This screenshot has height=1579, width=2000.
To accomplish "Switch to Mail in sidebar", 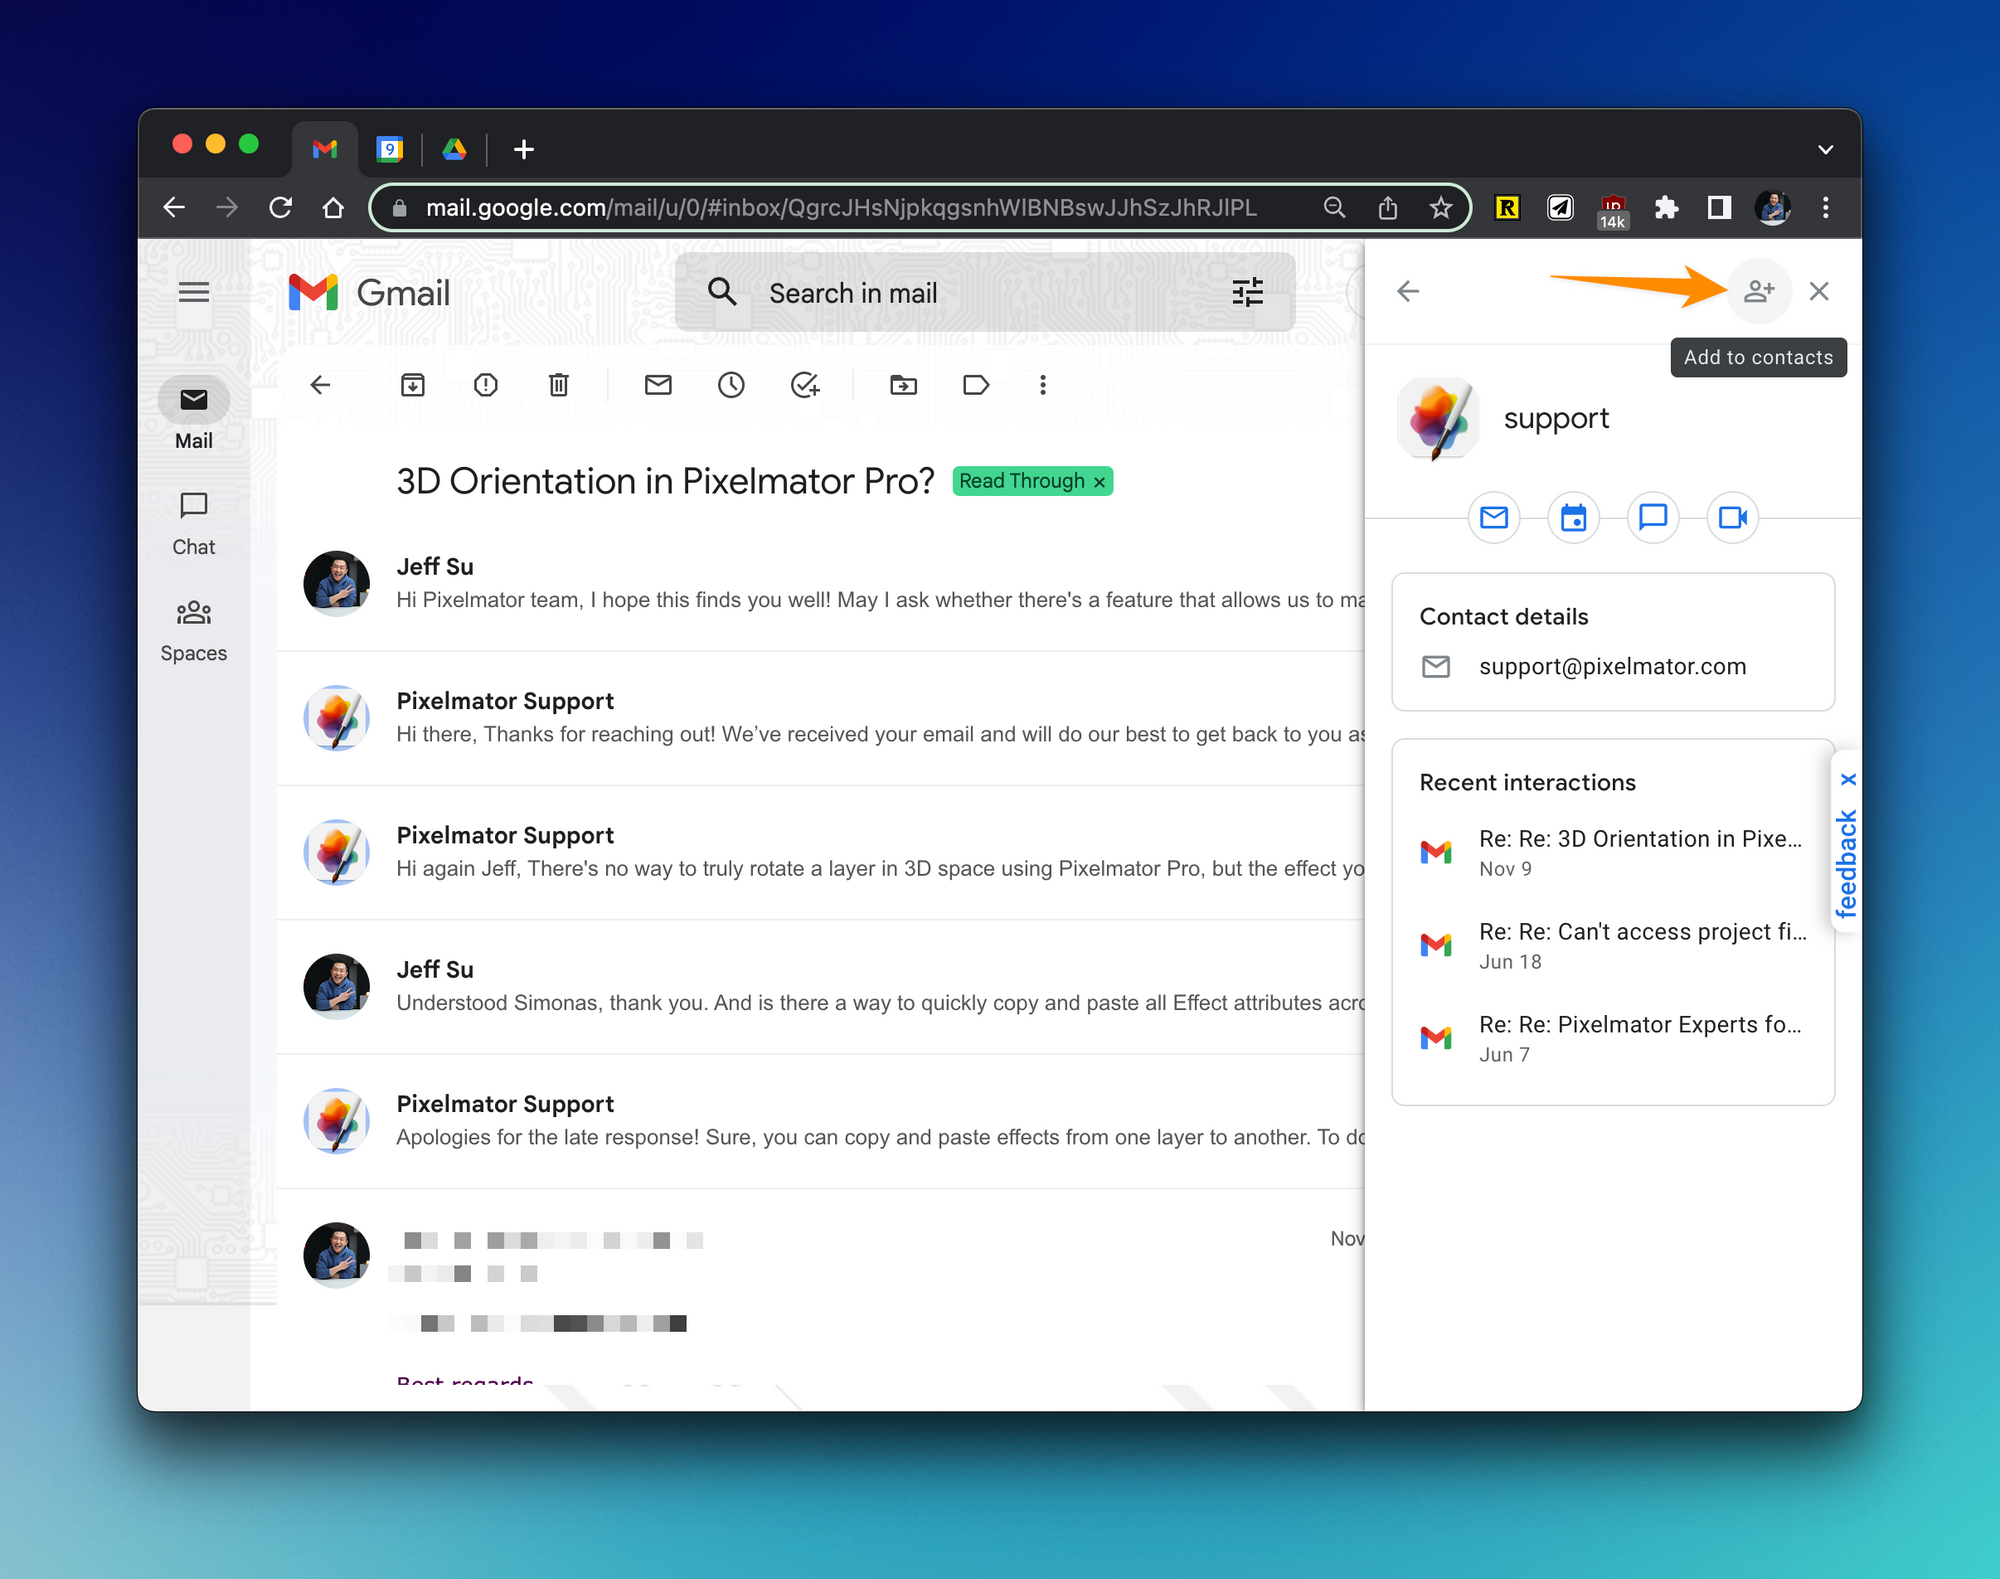I will coord(194,415).
